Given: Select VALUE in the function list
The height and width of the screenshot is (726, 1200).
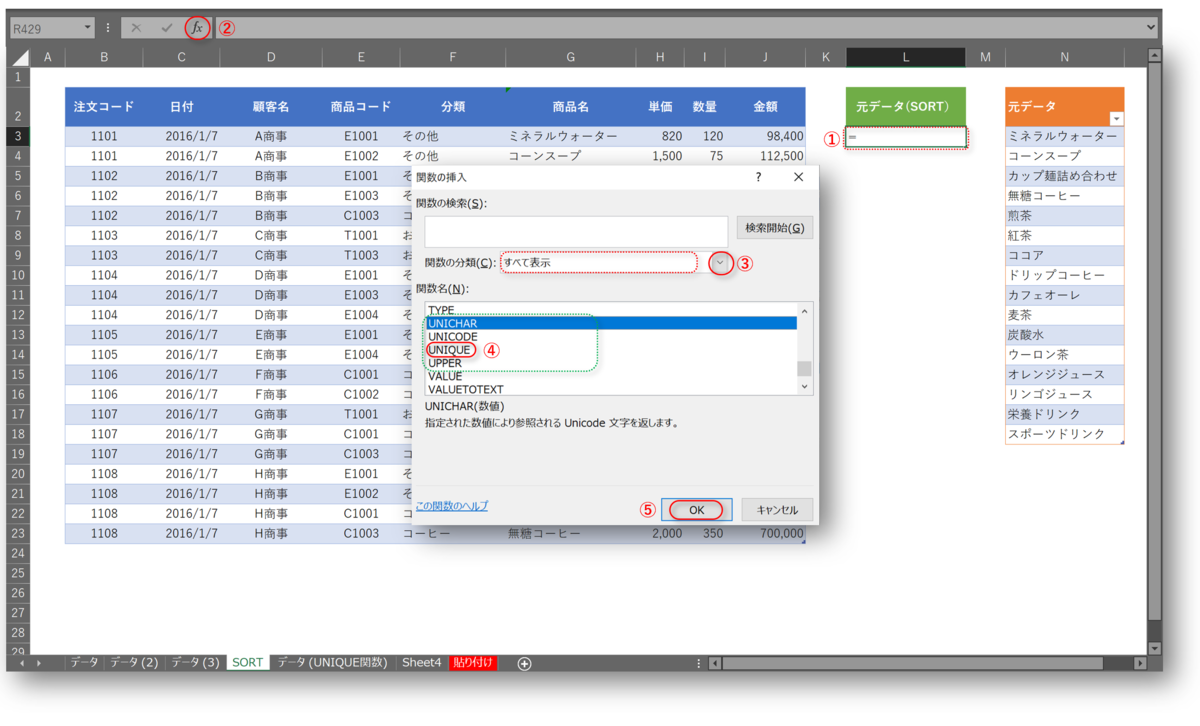Looking at the screenshot, I should point(445,376).
